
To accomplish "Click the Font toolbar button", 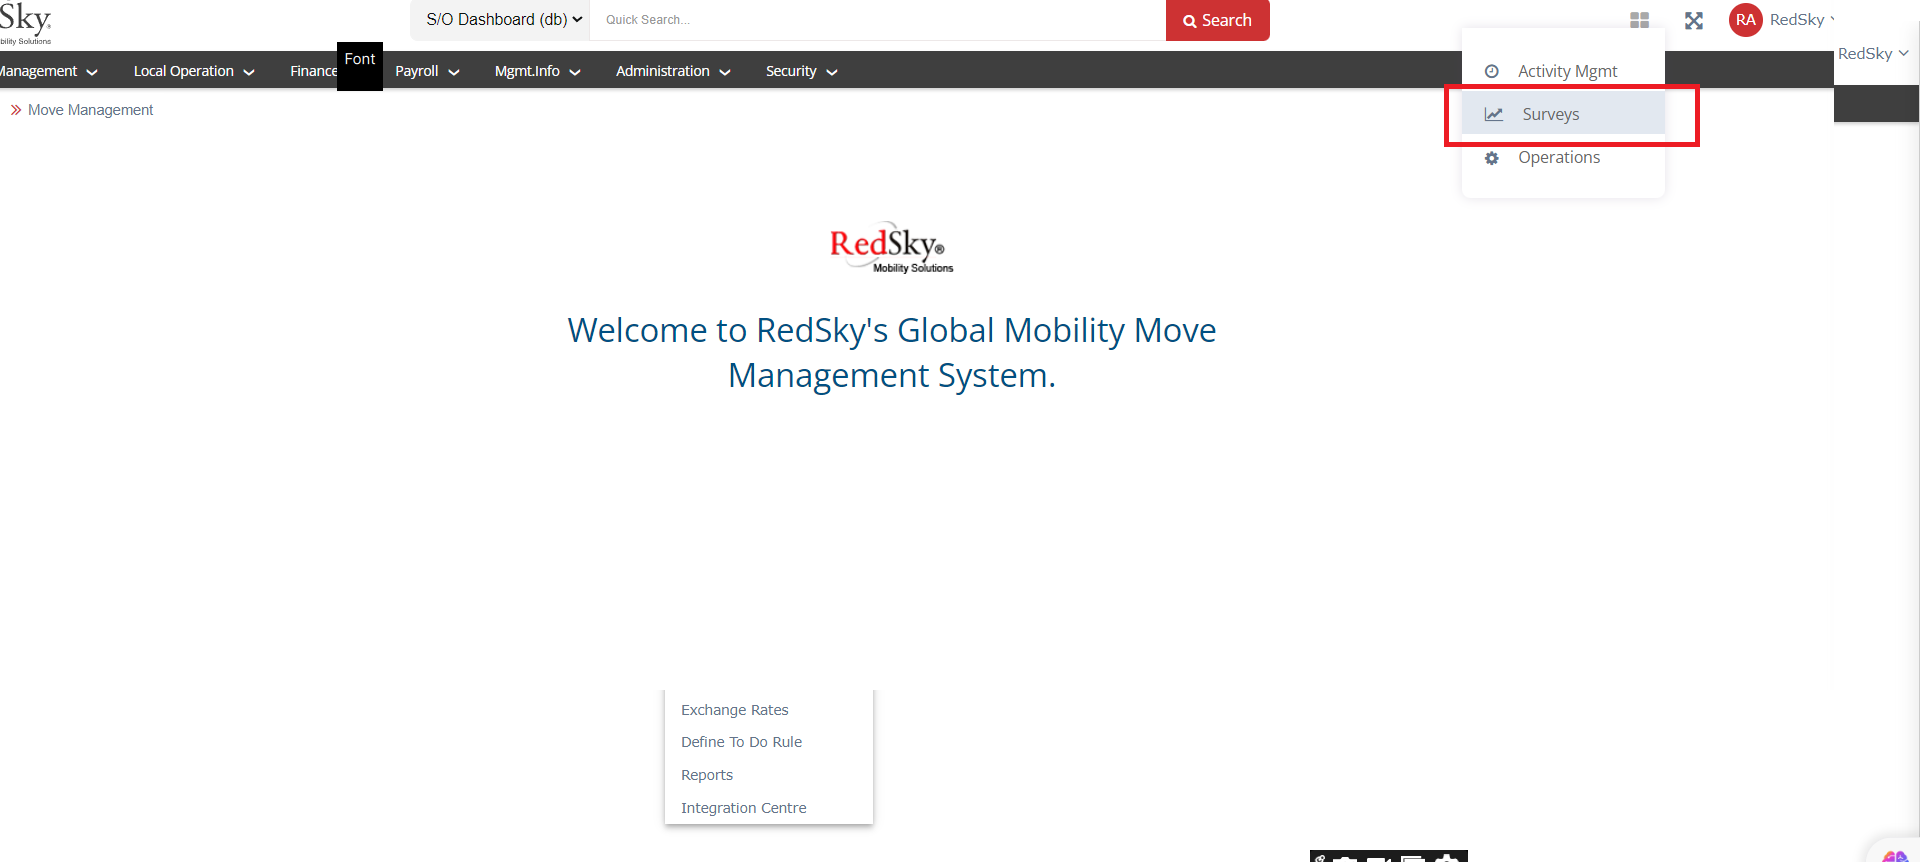I will (x=360, y=66).
